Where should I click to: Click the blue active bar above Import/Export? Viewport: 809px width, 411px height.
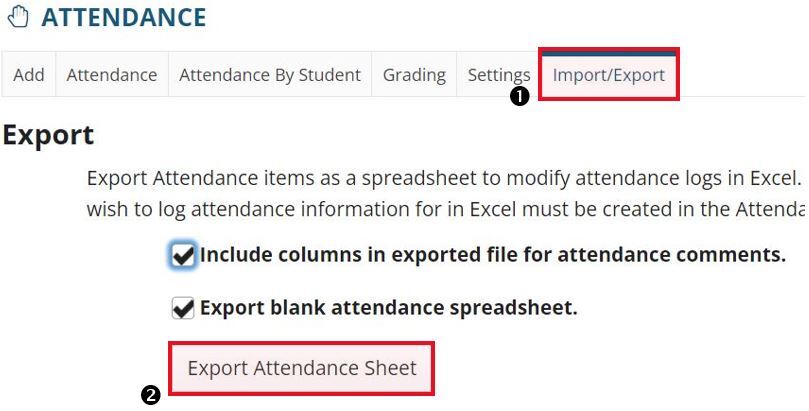[609, 53]
